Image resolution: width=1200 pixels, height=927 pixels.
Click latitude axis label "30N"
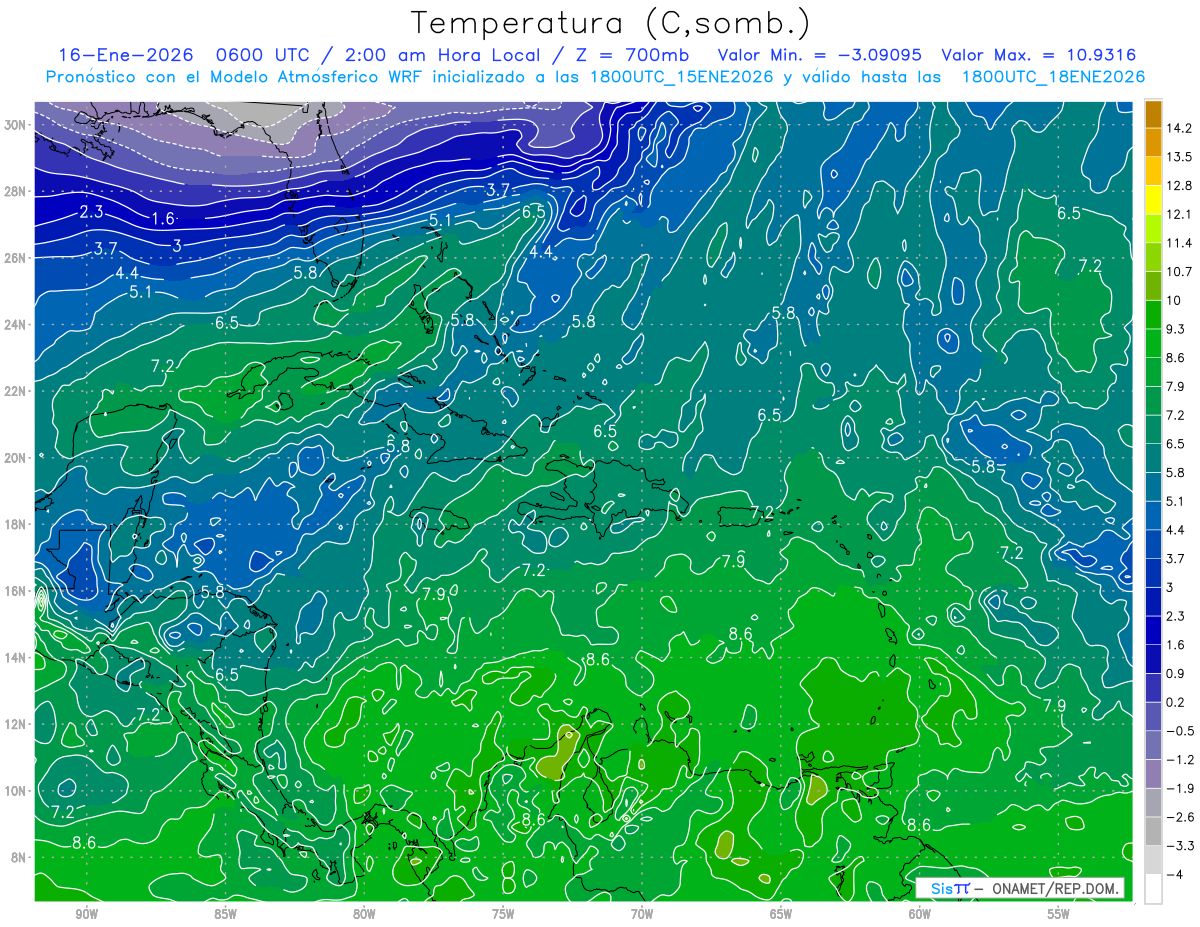pyautogui.click(x=15, y=124)
